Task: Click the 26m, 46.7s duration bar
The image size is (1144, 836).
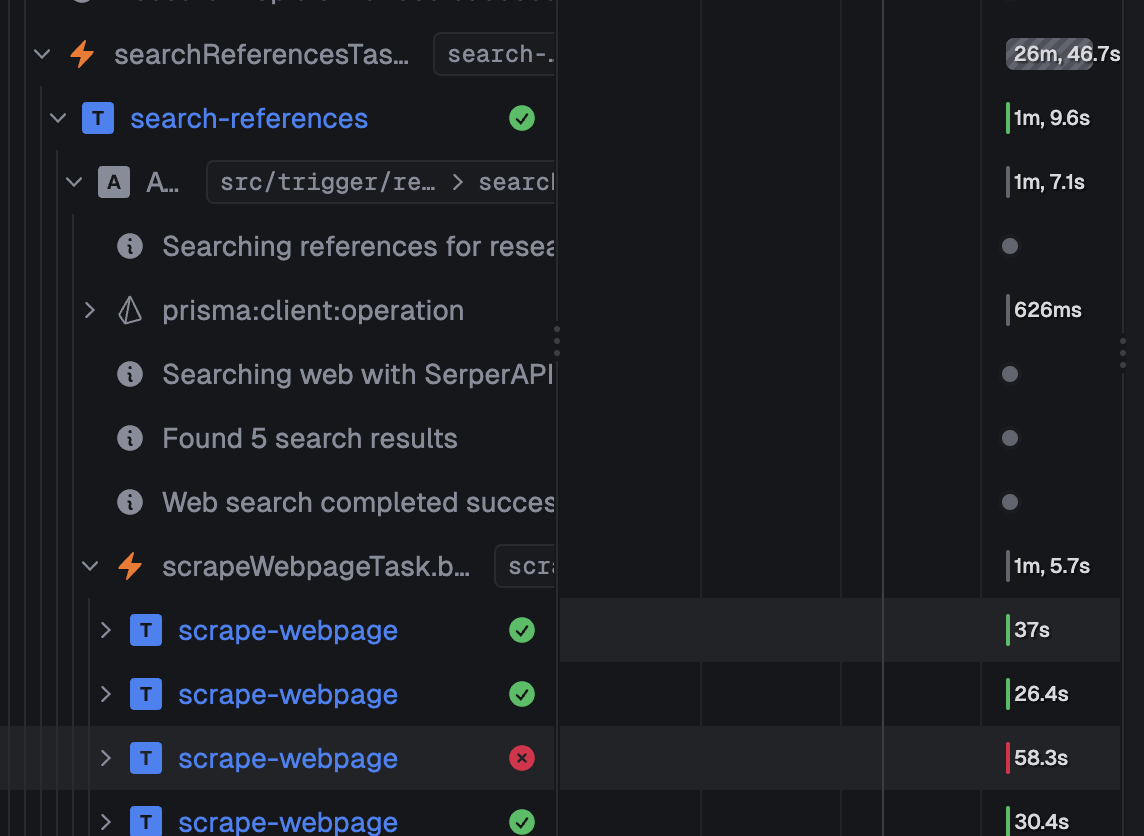Action: [1049, 54]
